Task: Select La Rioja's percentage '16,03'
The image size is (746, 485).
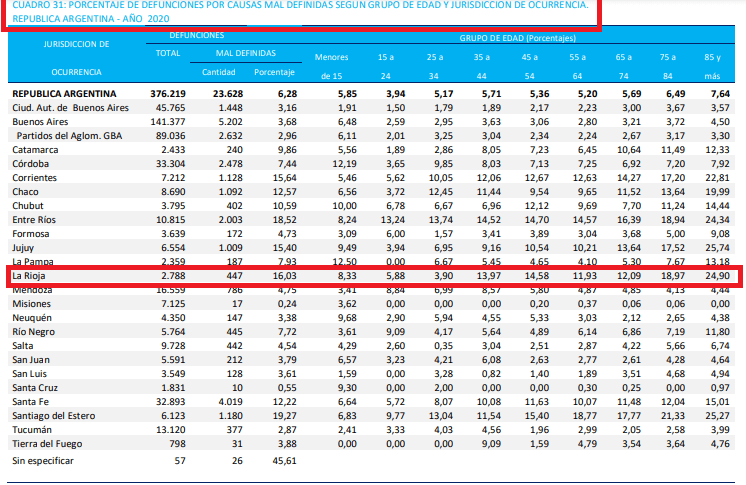Action: pos(285,276)
